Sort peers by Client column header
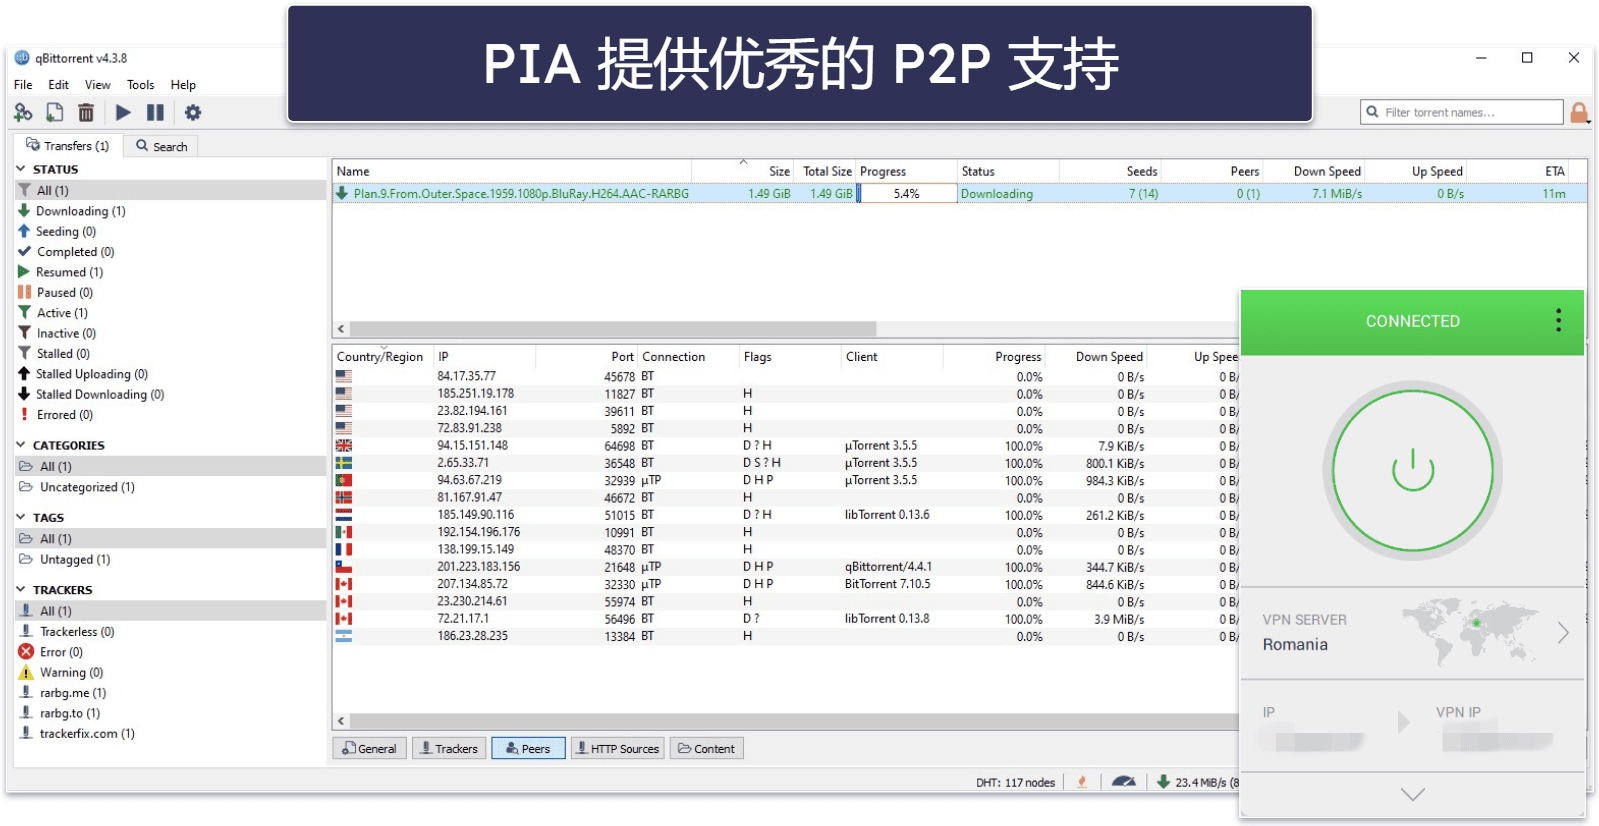The width and height of the screenshot is (1599, 826). point(892,357)
